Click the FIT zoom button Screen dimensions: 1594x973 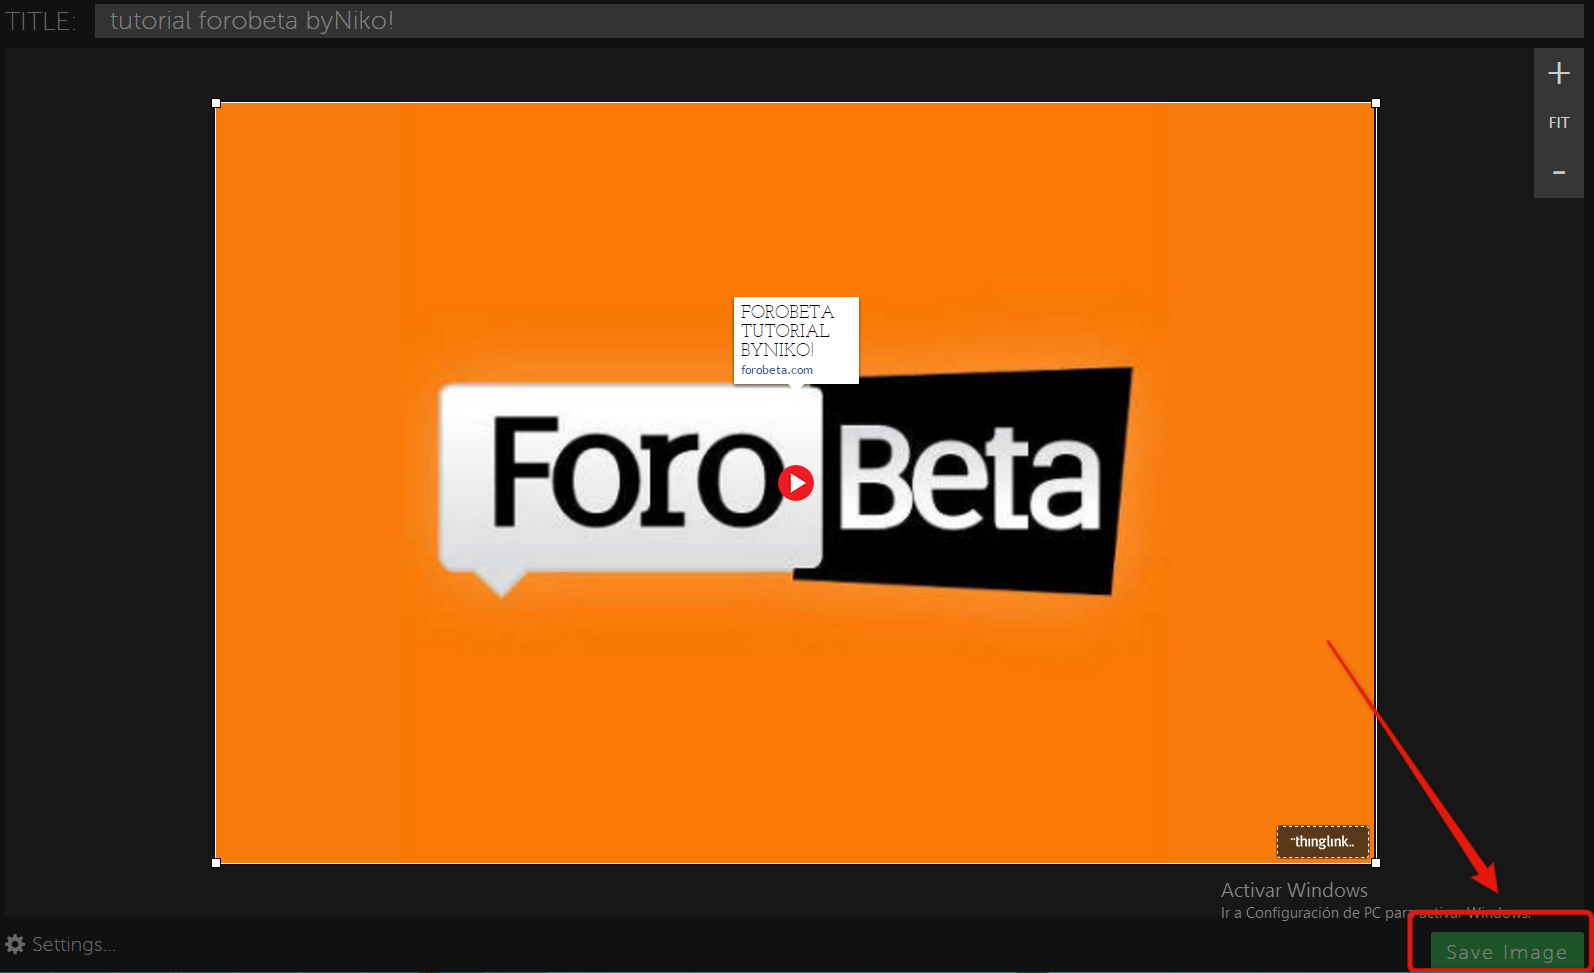pyautogui.click(x=1558, y=123)
